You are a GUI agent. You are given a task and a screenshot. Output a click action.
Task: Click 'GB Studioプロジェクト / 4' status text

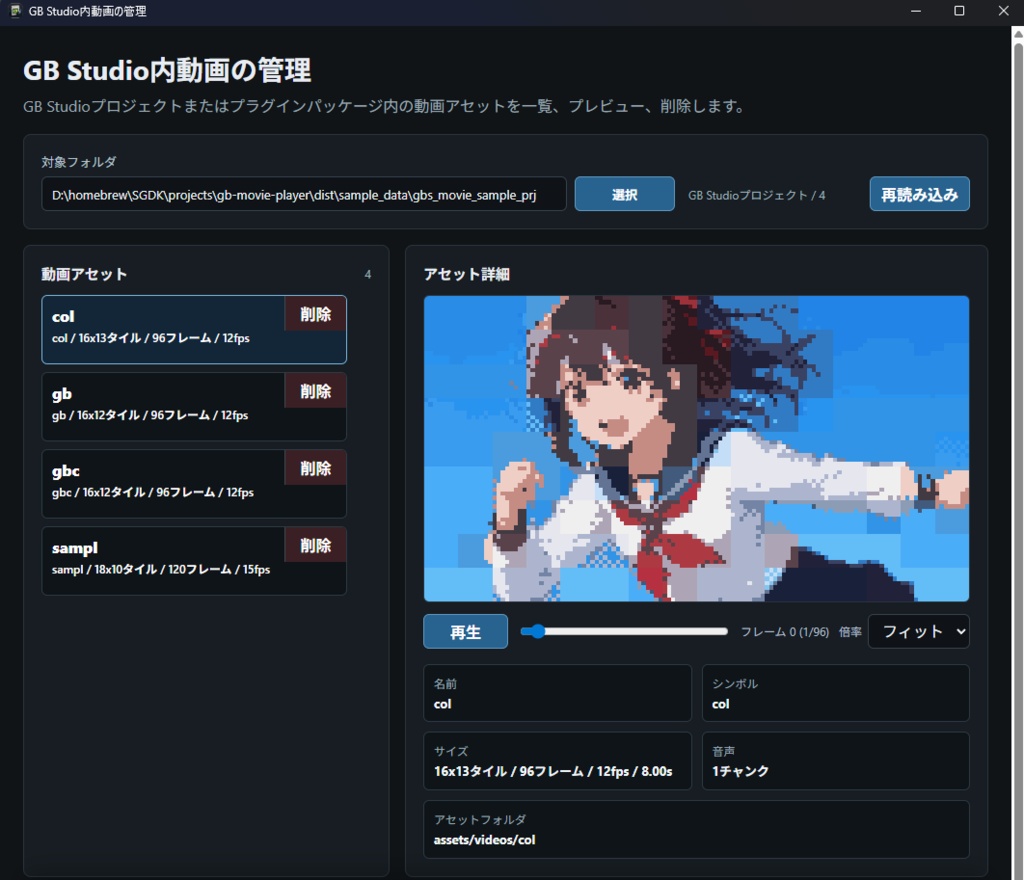[x=756, y=195]
